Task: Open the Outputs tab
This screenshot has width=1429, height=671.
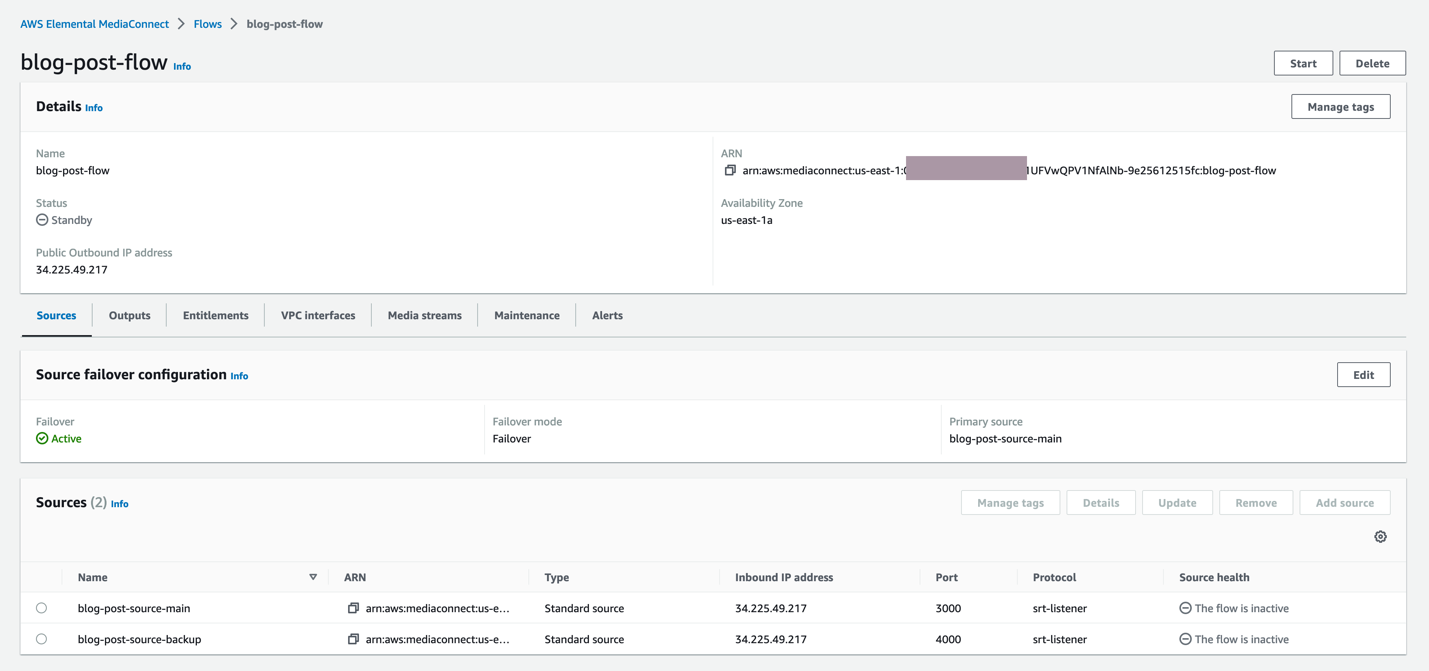Action: click(x=130, y=315)
